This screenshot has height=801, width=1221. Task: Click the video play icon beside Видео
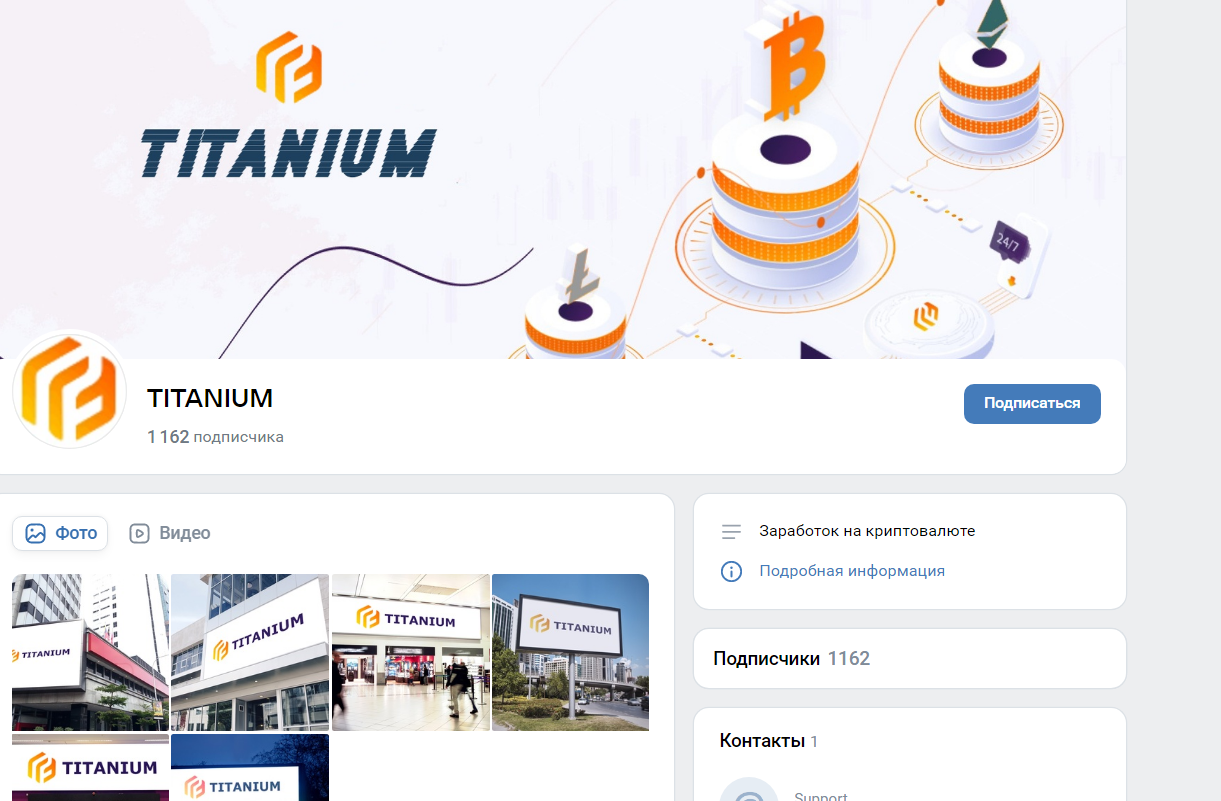tap(140, 533)
